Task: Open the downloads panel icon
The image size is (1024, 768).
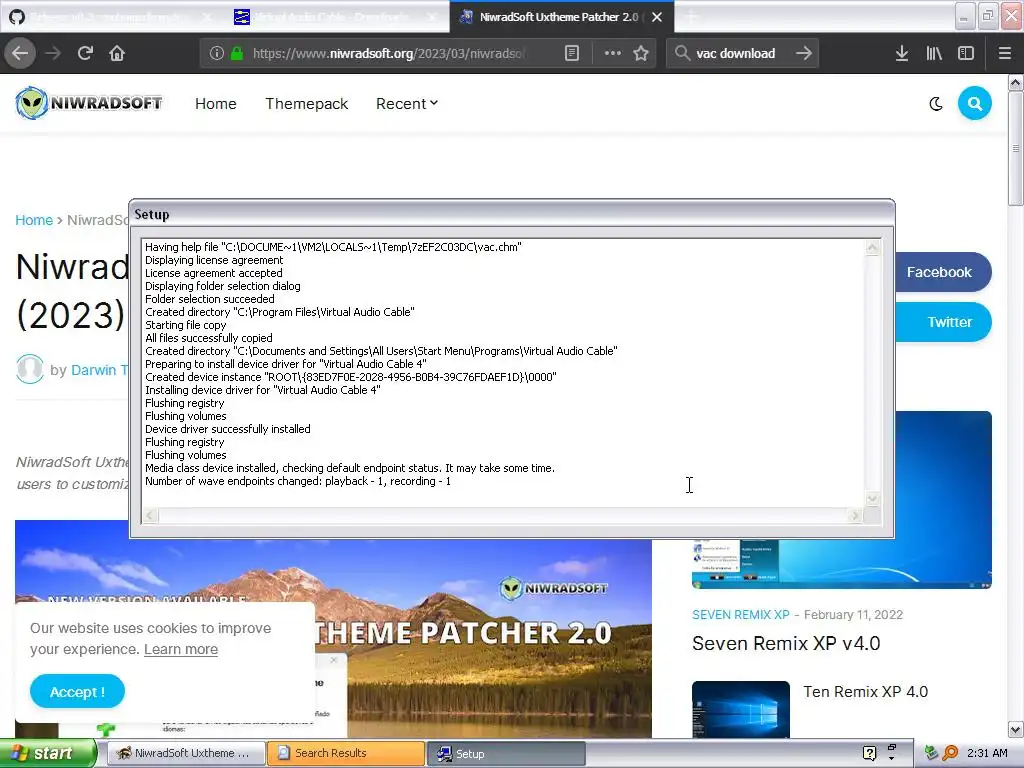Action: pos(902,54)
